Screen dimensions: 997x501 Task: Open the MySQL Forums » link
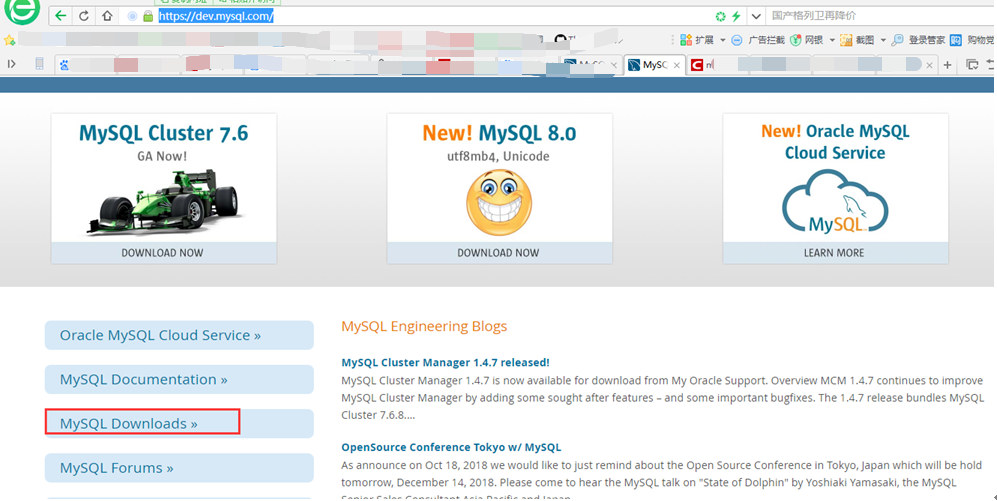pyautogui.click(x=179, y=468)
